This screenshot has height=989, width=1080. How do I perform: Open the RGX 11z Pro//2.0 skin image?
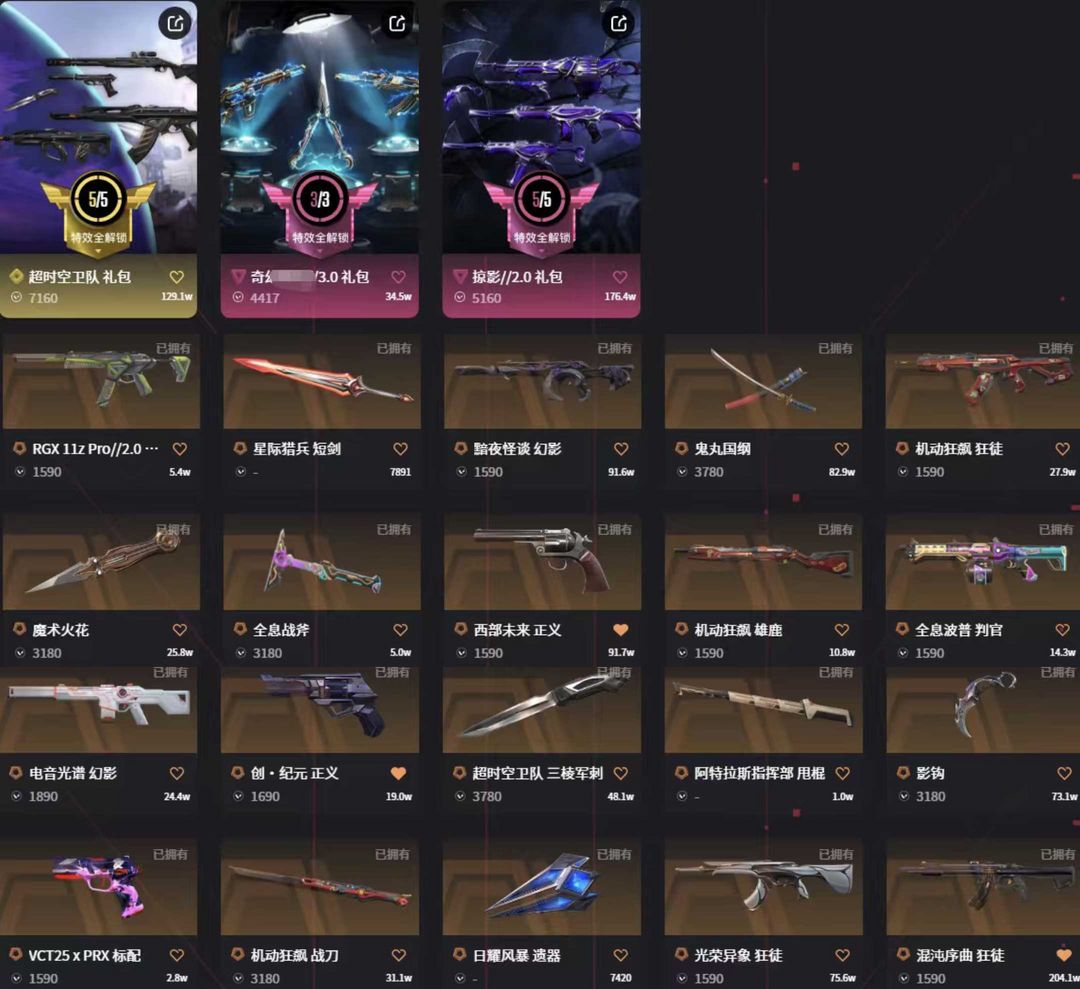coord(101,382)
